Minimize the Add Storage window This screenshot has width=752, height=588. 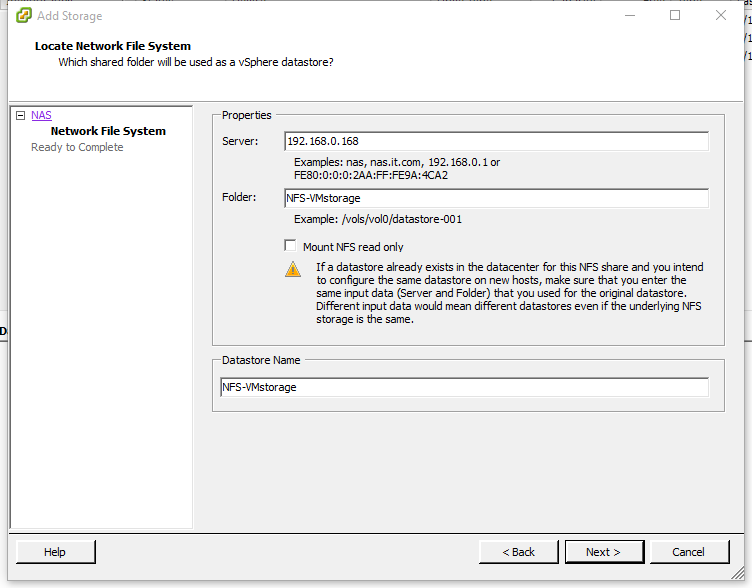629,16
